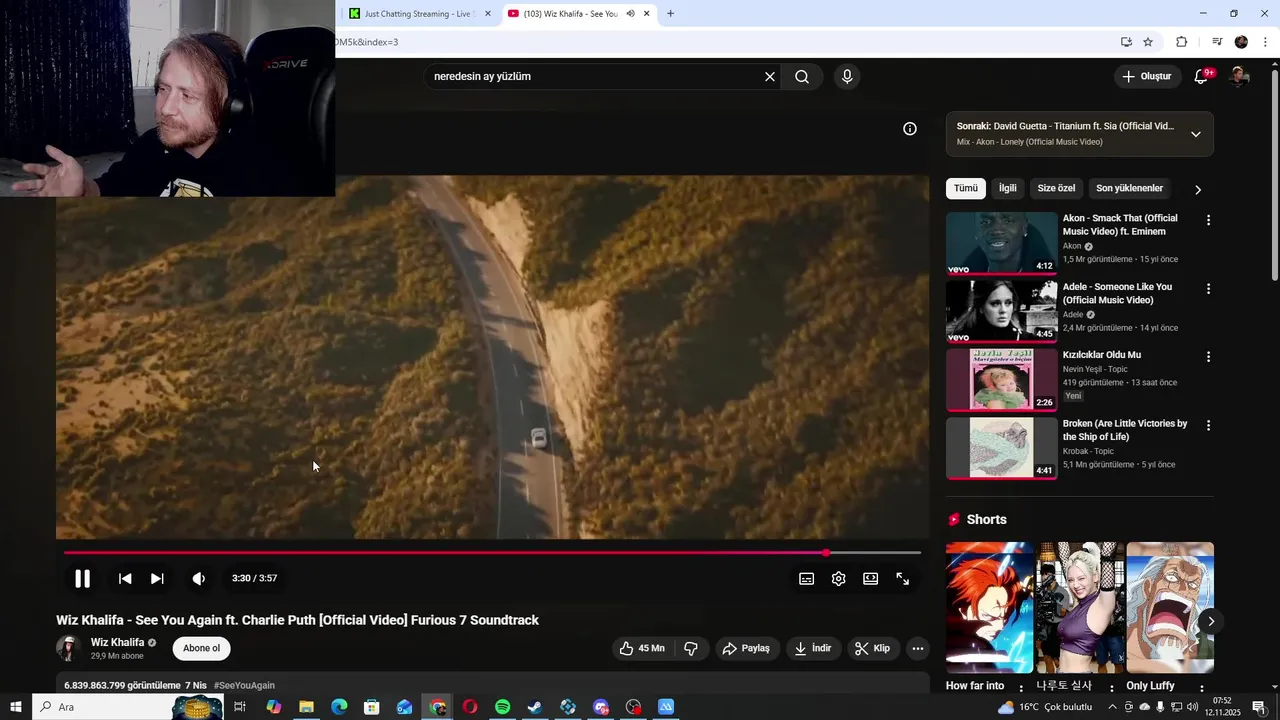Dislike the video
1280x720 pixels.
(x=691, y=648)
